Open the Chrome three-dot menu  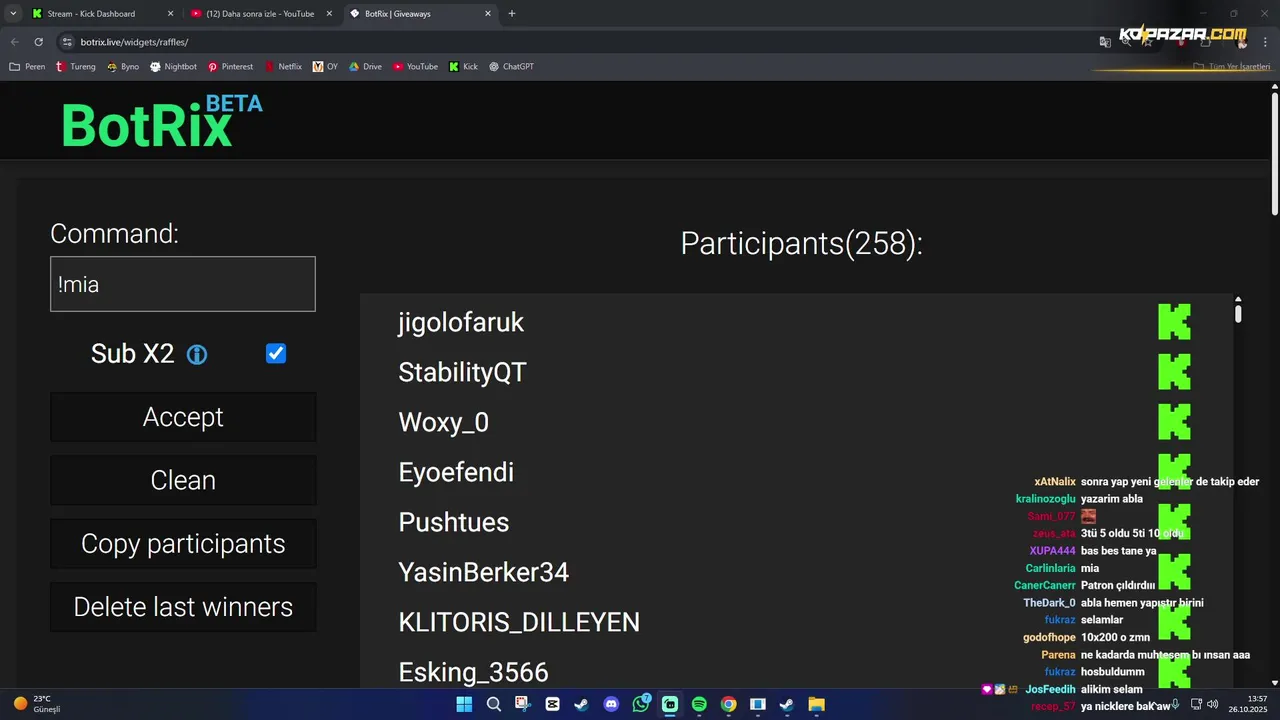coord(1264,42)
